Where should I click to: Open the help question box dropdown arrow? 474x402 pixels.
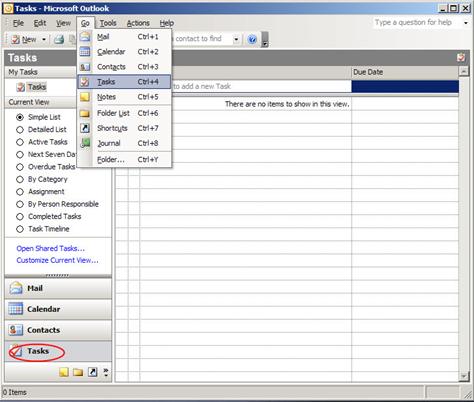pyautogui.click(x=466, y=23)
